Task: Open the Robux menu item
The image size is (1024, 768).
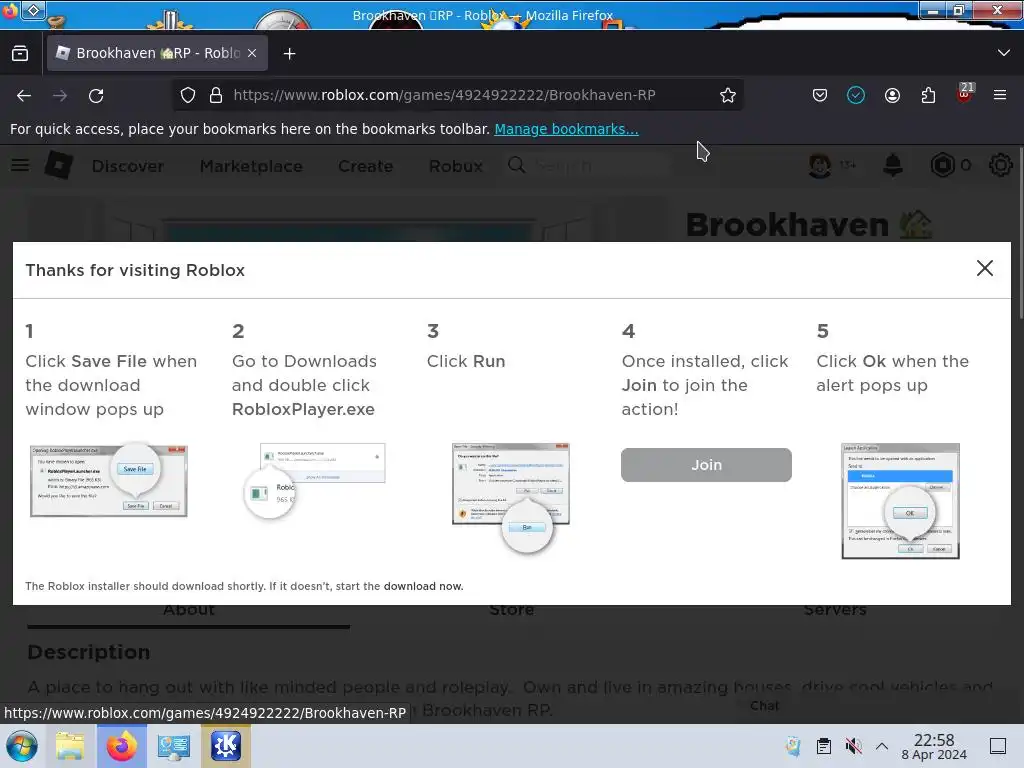Action: [x=456, y=167]
